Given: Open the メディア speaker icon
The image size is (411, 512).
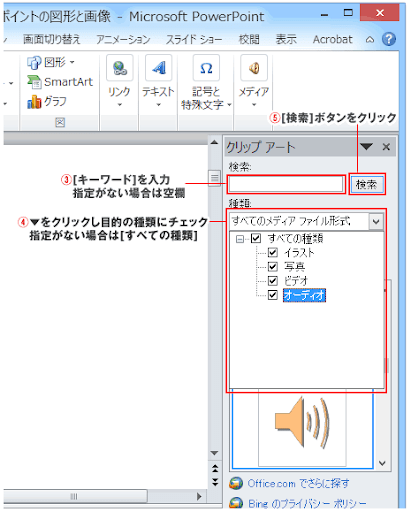Looking at the screenshot, I should point(254,68).
